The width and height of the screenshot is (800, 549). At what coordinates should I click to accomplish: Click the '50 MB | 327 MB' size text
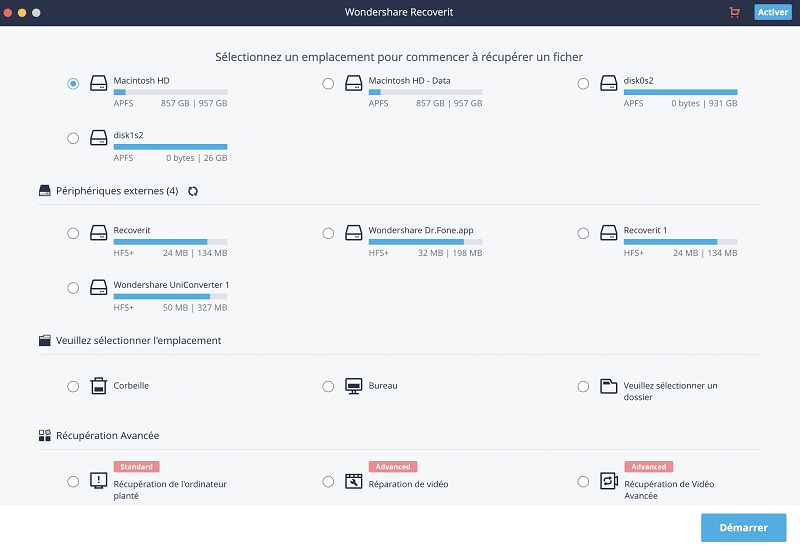pos(195,308)
